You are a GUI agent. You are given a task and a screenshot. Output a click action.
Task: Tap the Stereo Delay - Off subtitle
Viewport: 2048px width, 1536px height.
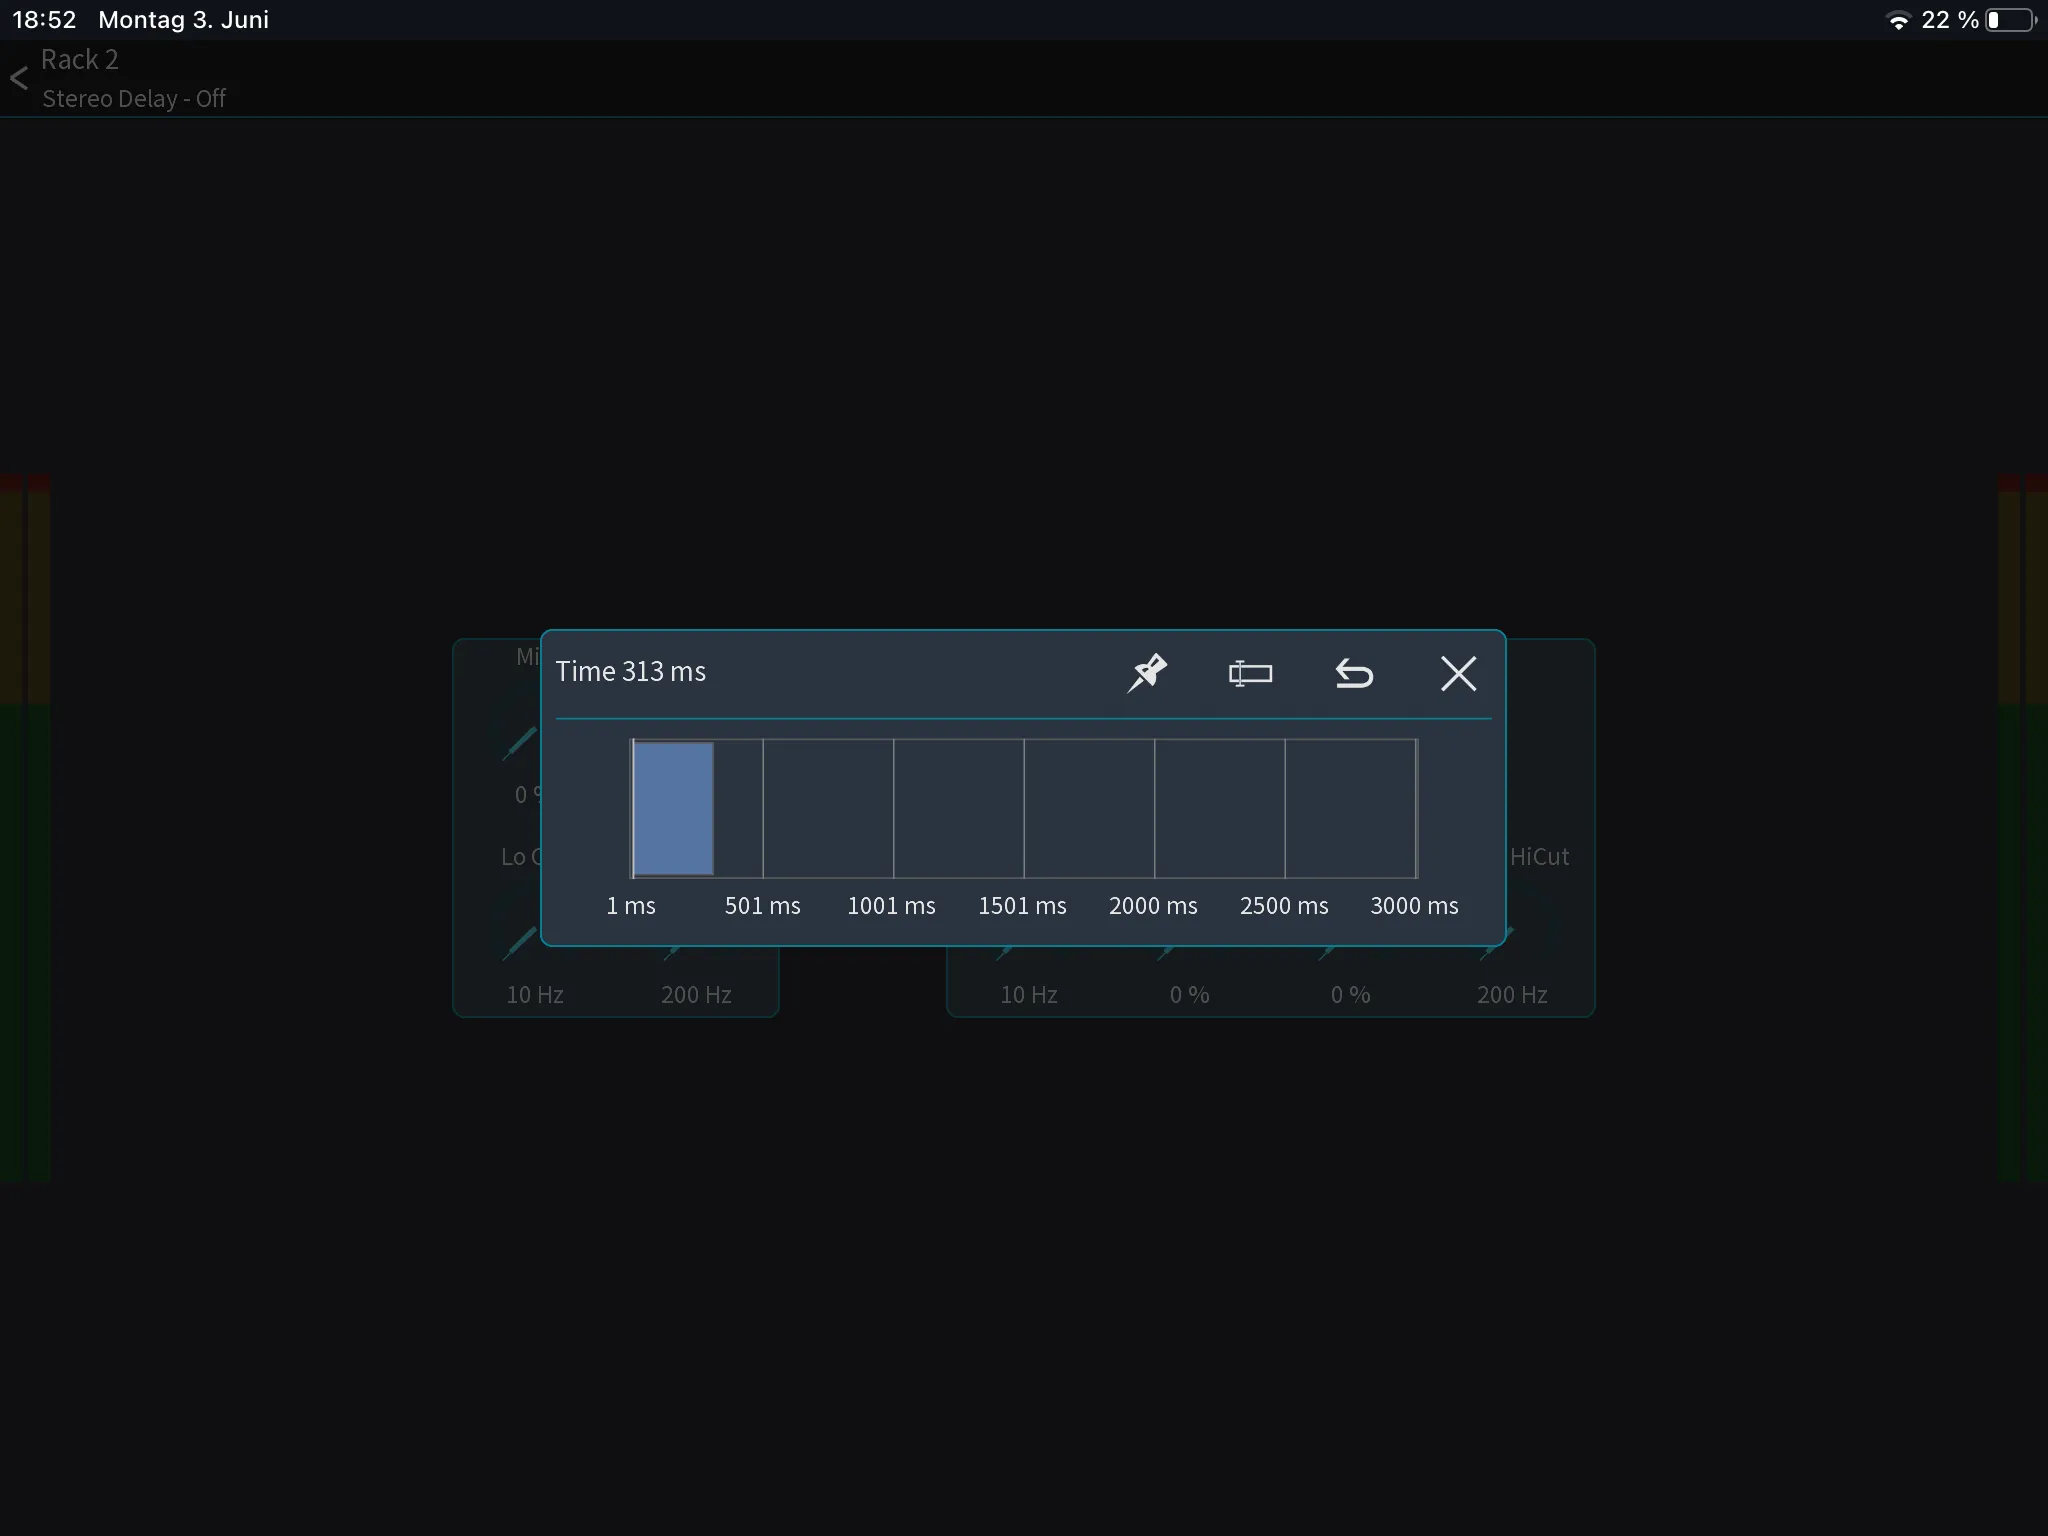click(134, 99)
